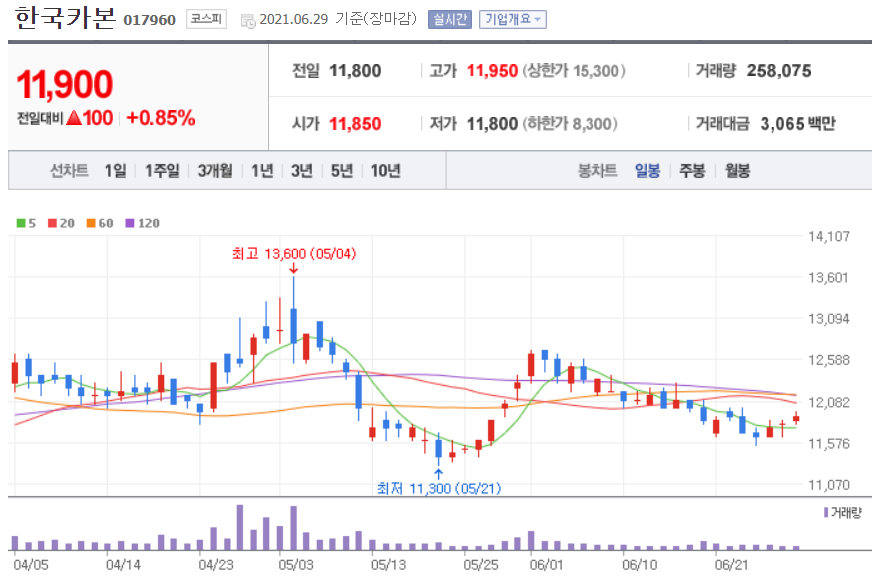Click the current price 11,900
Screen dimensions: 872x581
tap(65, 85)
